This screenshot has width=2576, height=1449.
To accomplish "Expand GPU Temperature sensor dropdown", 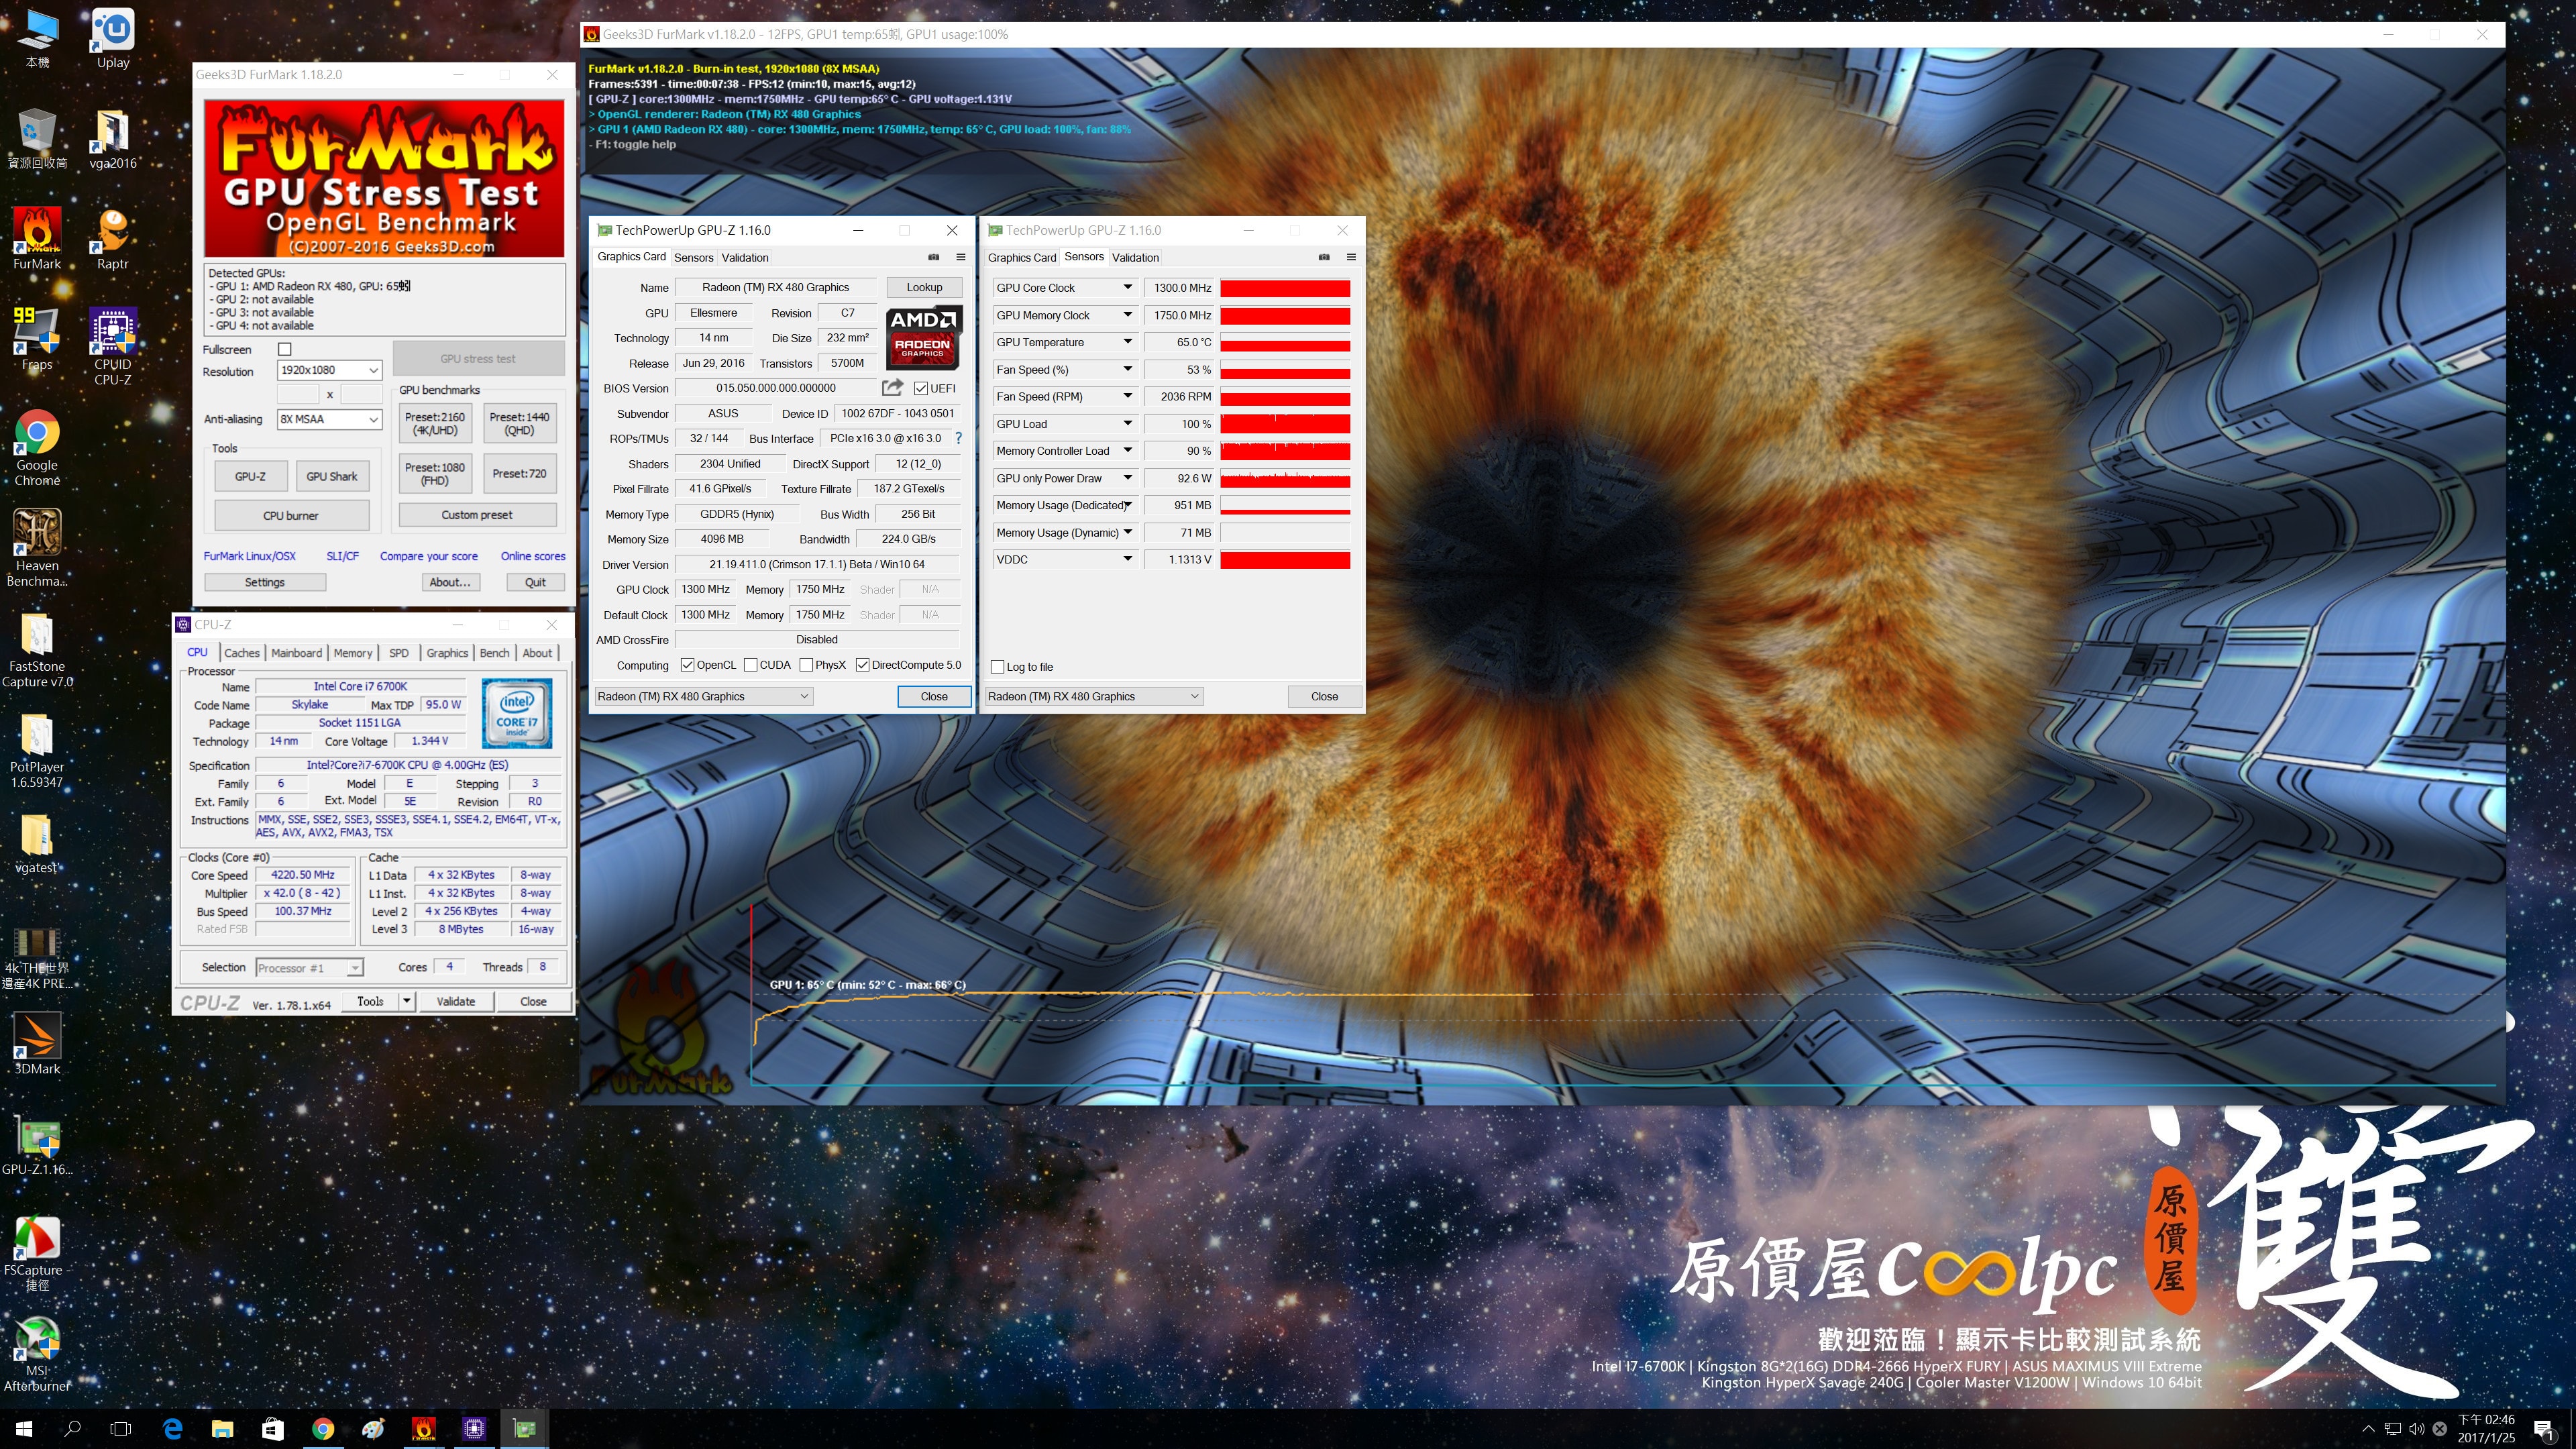I will click(1127, 342).
